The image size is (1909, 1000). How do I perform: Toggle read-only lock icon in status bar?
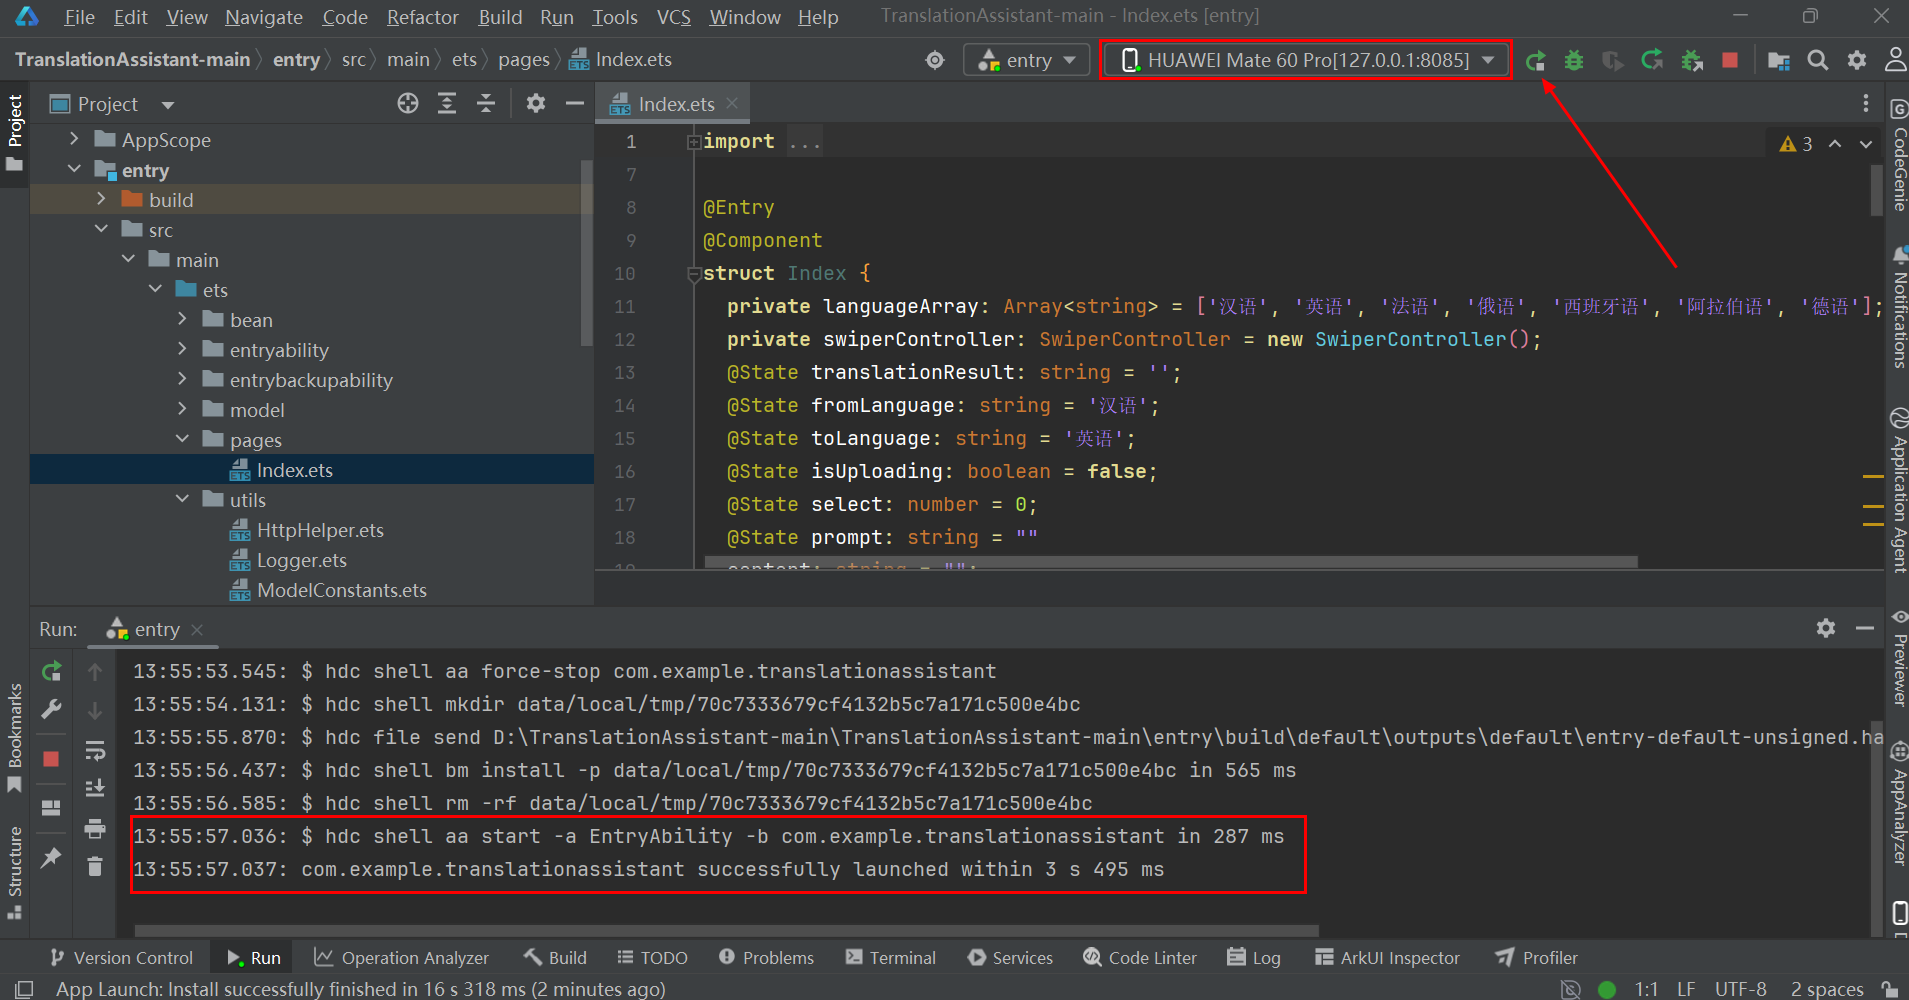(1889, 989)
